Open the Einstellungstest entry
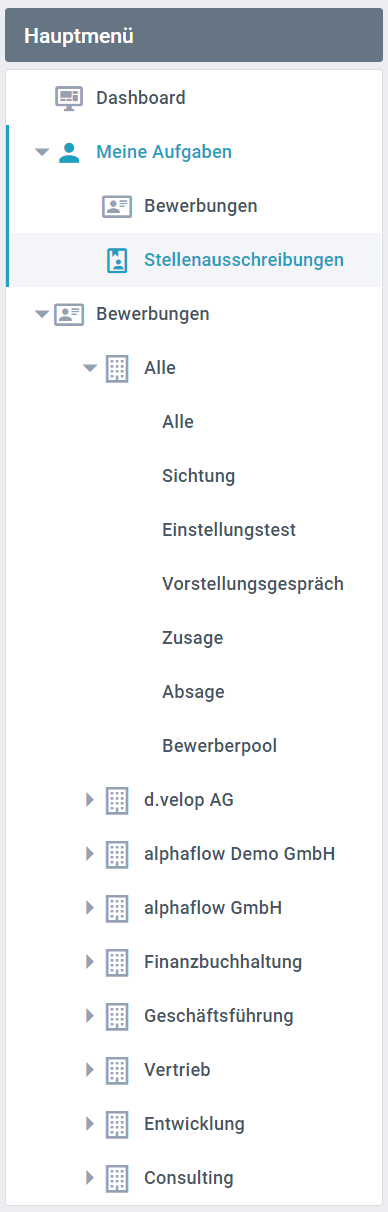This screenshot has height=1212, width=388. 229,530
